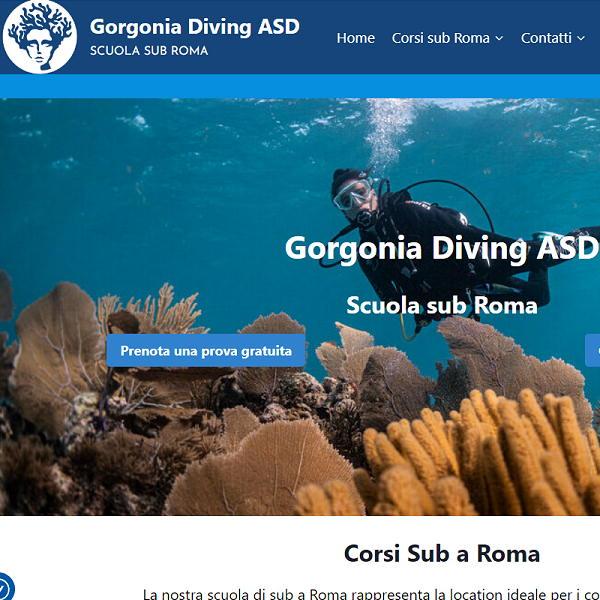The width and height of the screenshot is (600, 600).
Task: Click the Corsi Sub a Roma section heading
Action: coord(442,553)
